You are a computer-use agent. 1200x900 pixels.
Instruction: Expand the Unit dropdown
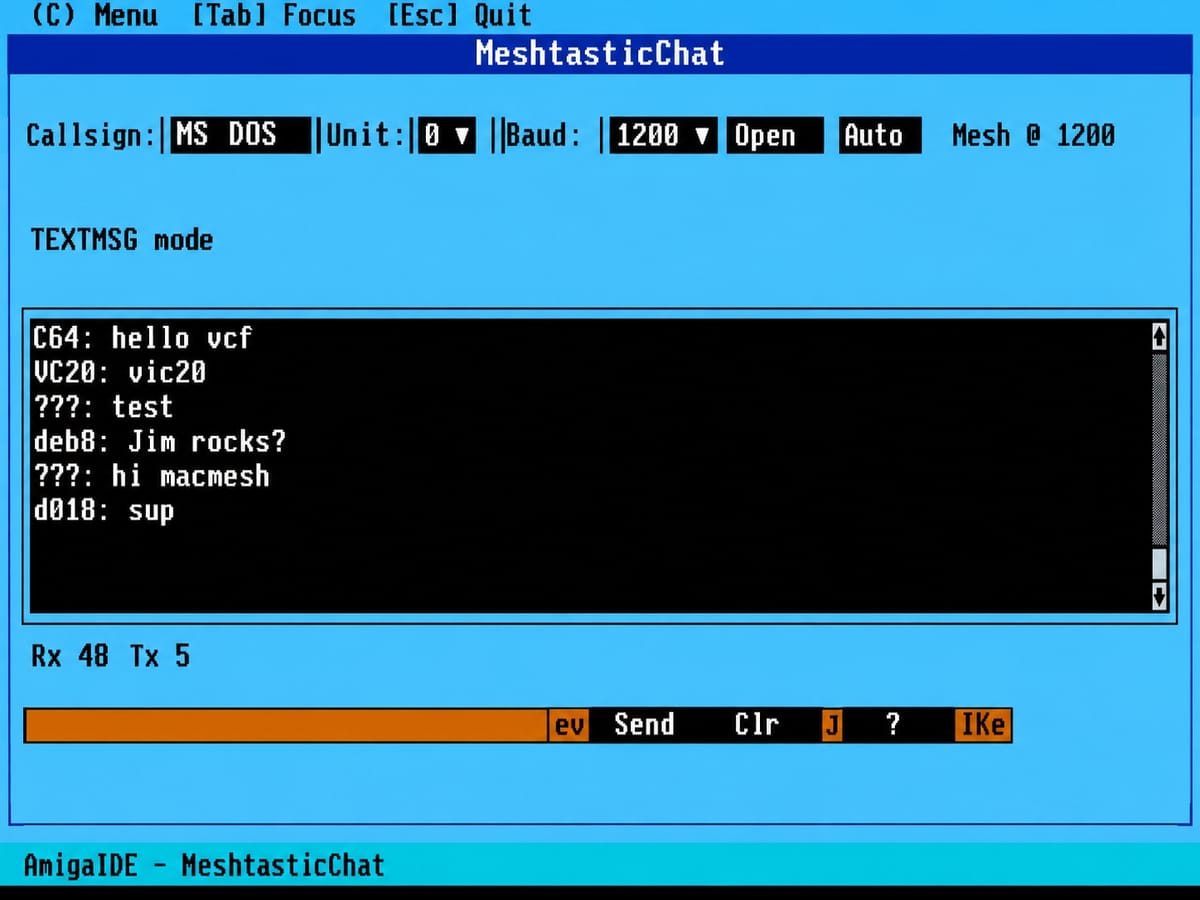(x=446, y=135)
